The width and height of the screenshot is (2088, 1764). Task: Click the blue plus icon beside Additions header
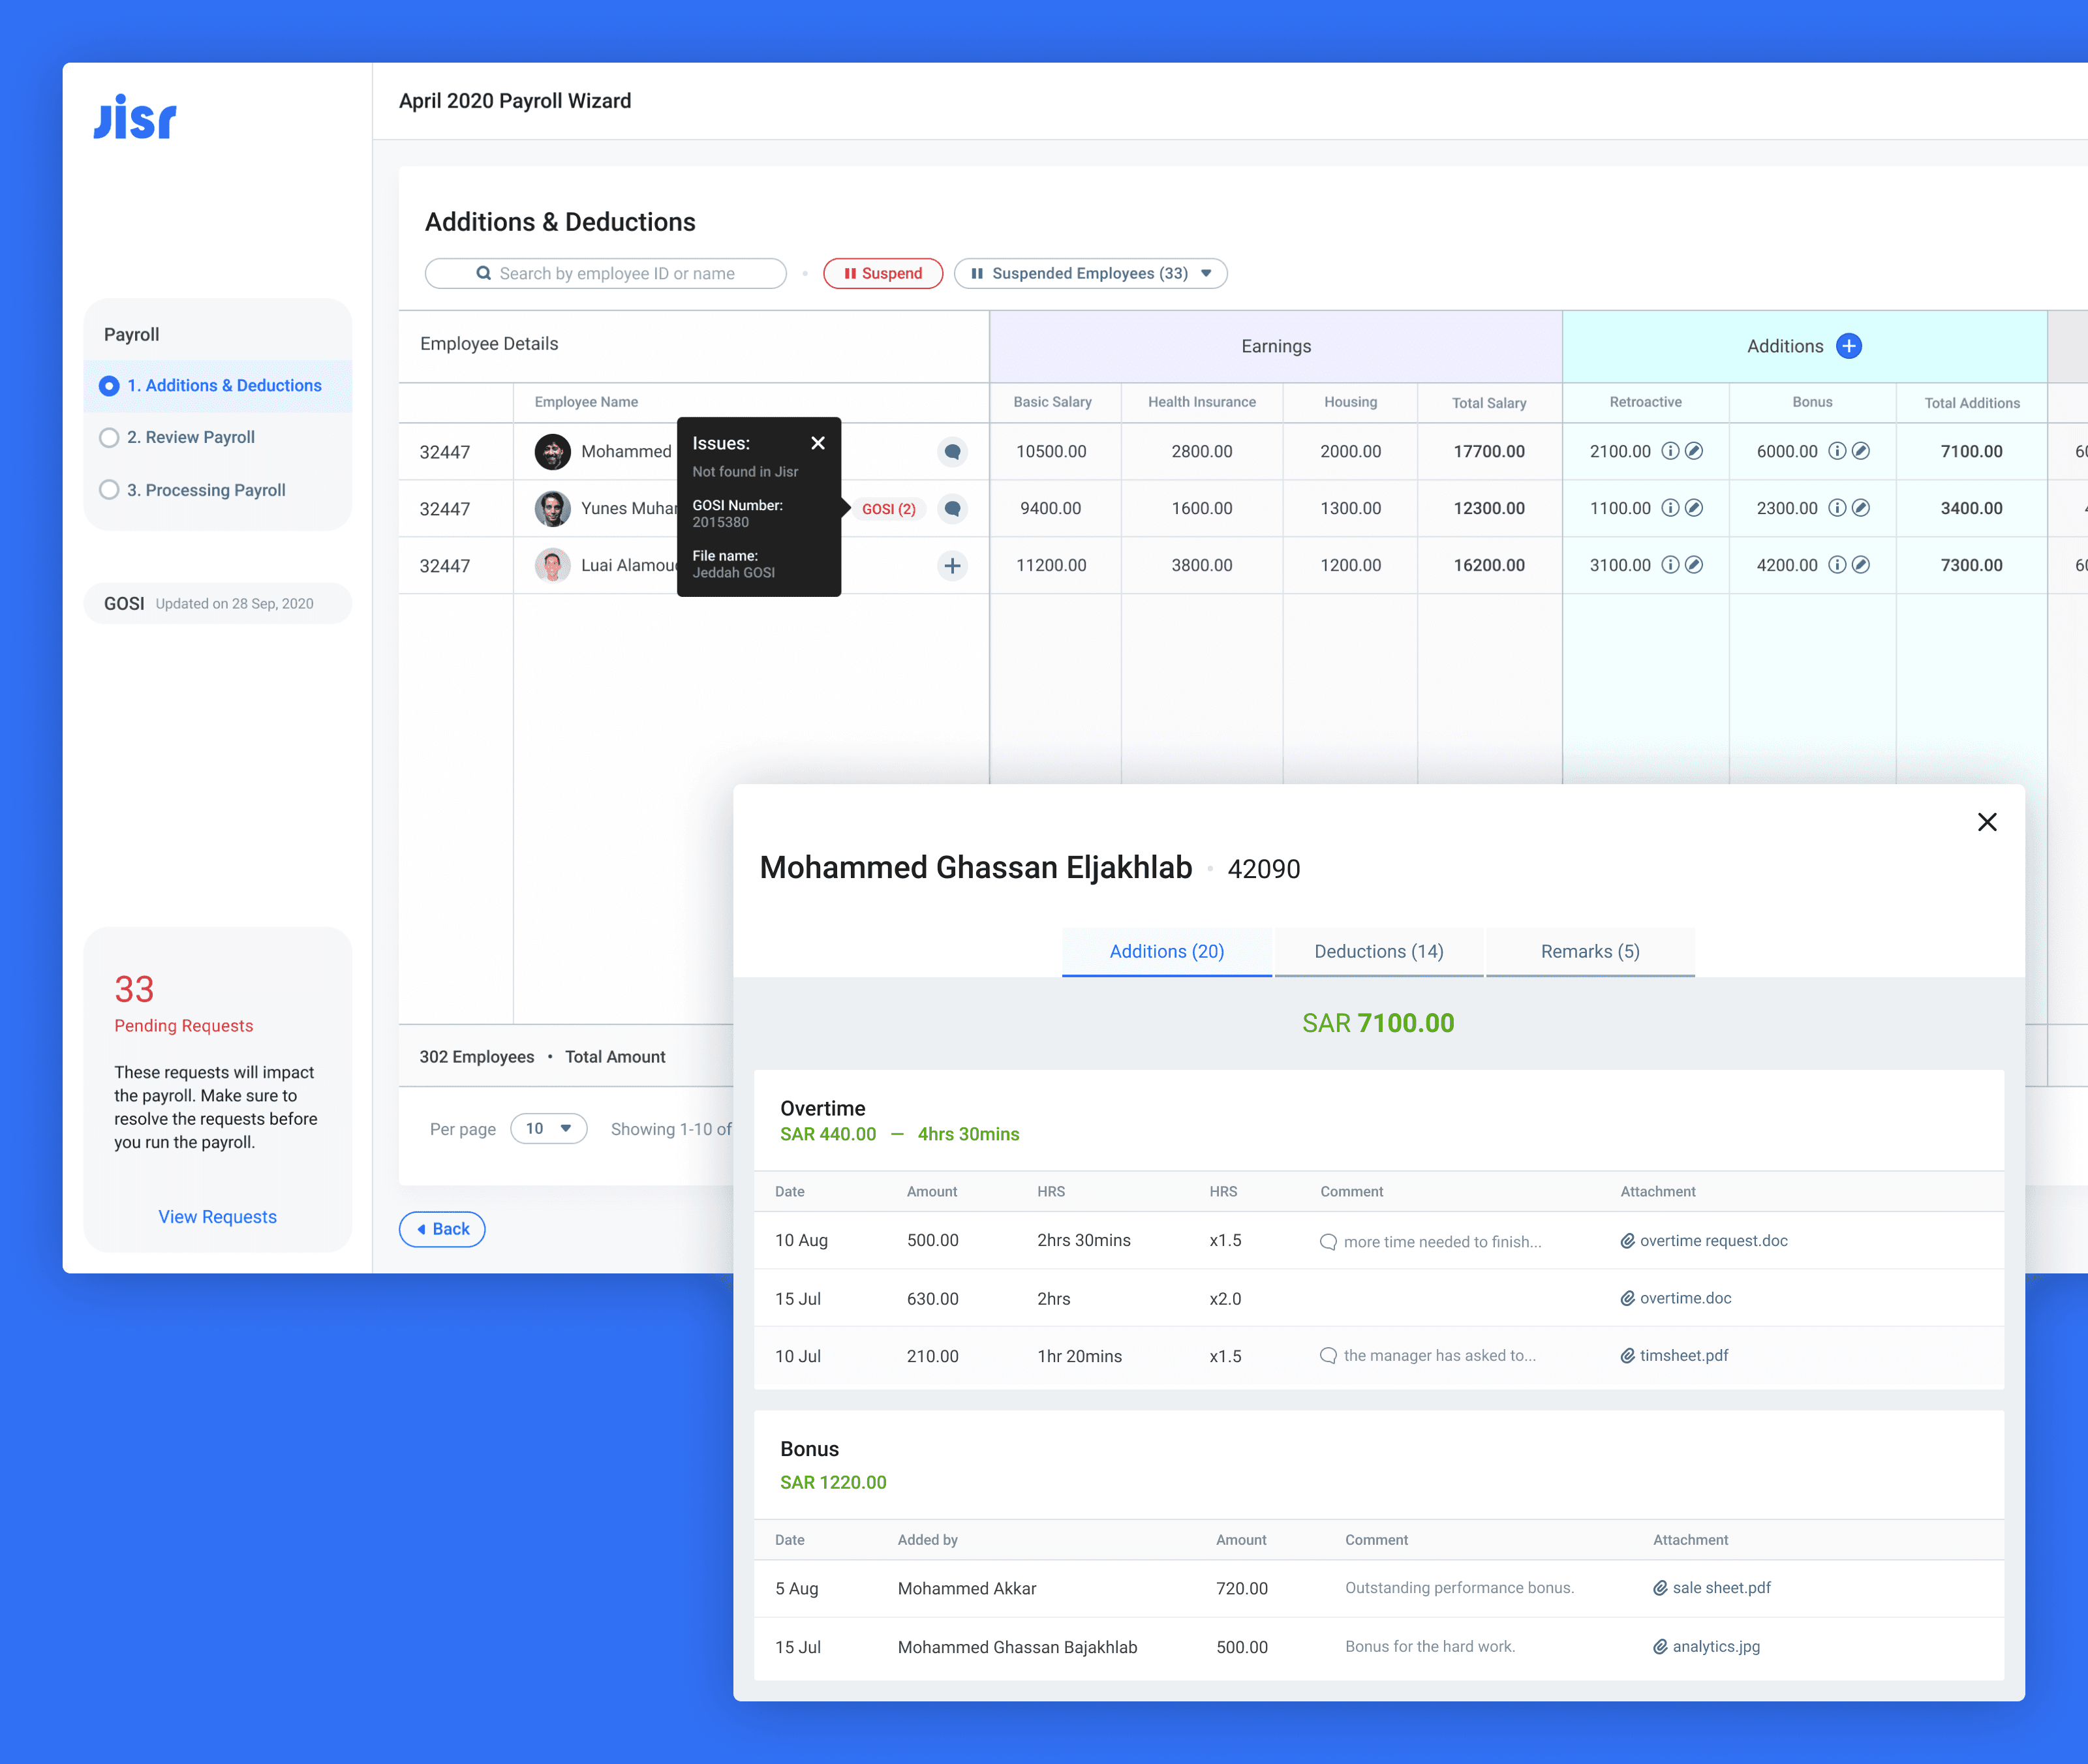pos(1848,346)
